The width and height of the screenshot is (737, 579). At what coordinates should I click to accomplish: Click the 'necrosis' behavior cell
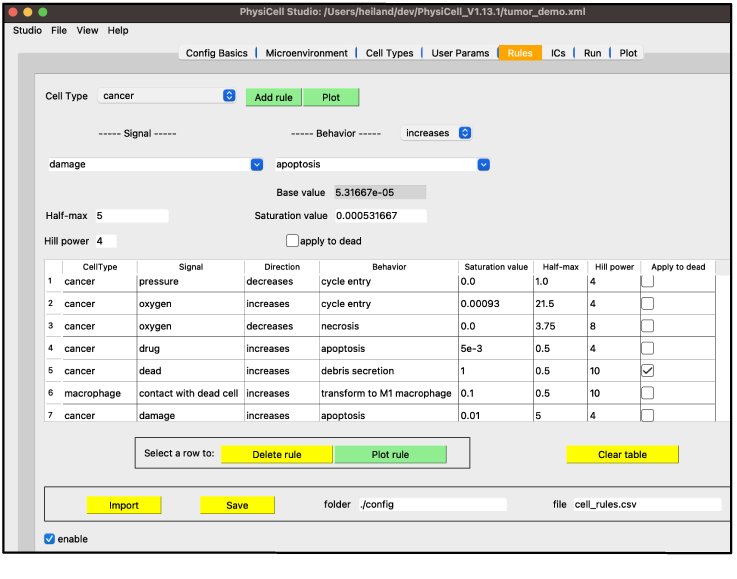[388, 326]
